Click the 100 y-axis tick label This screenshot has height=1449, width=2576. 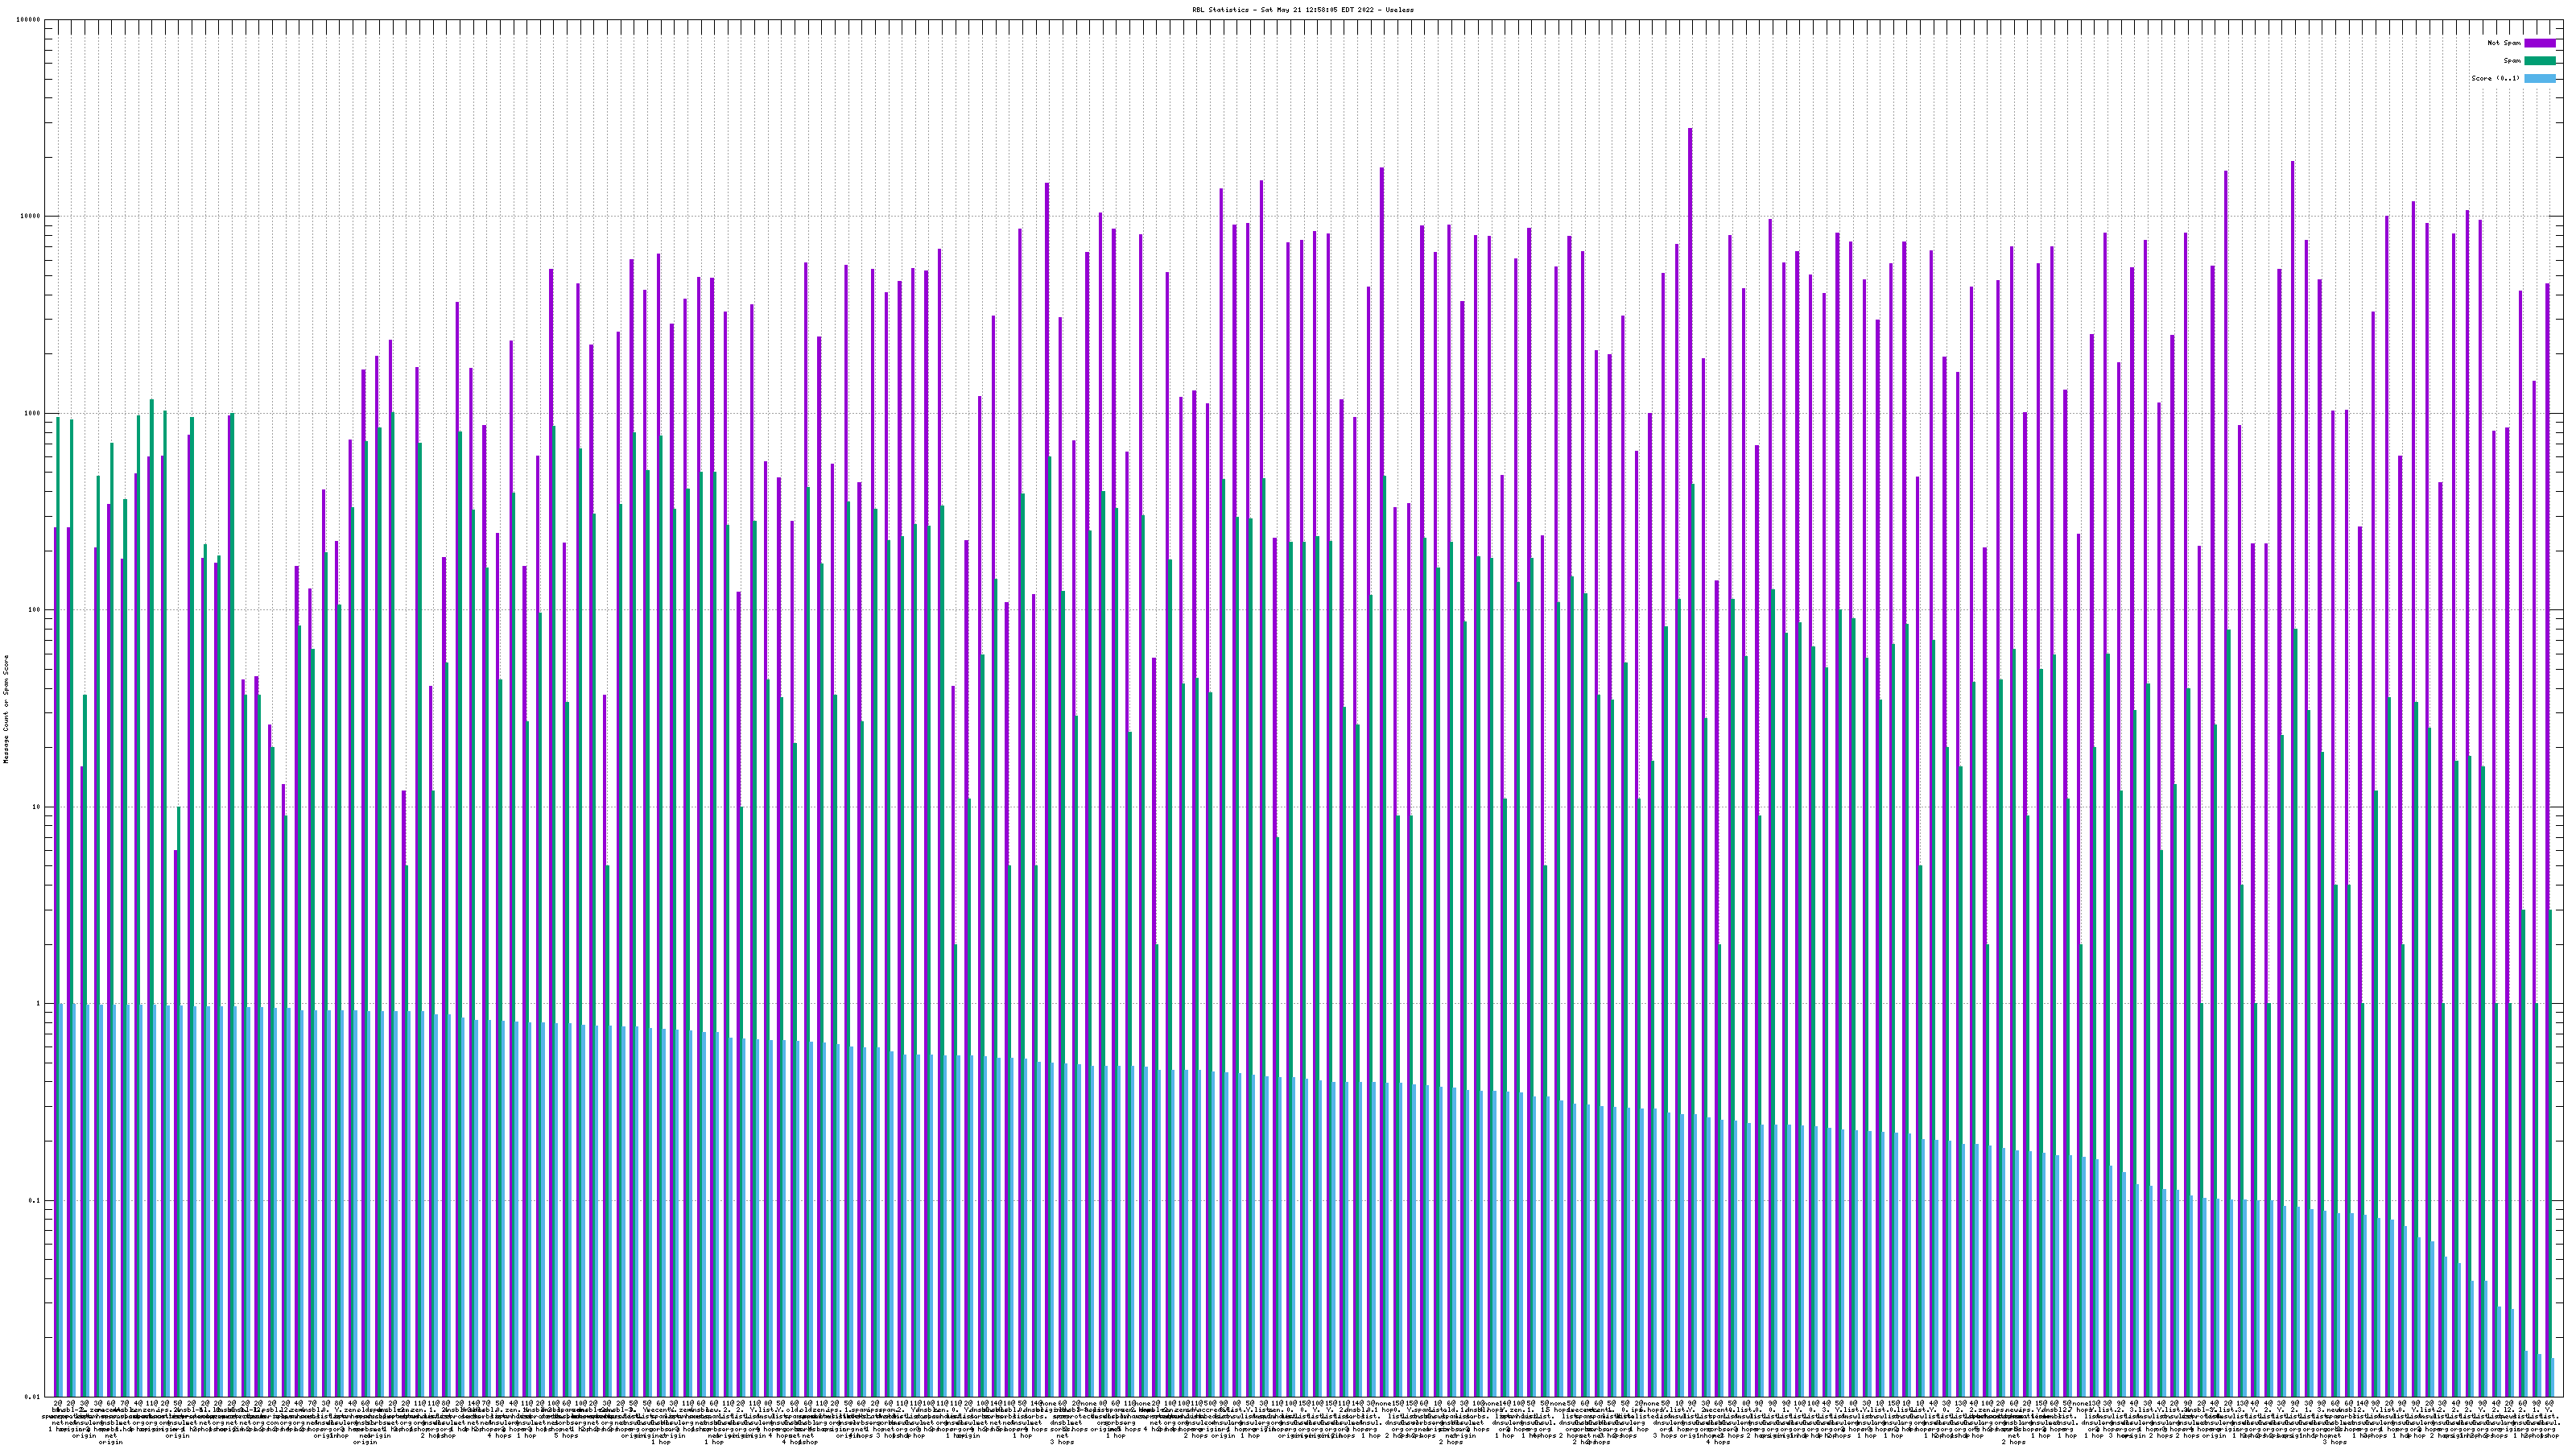click(35, 610)
